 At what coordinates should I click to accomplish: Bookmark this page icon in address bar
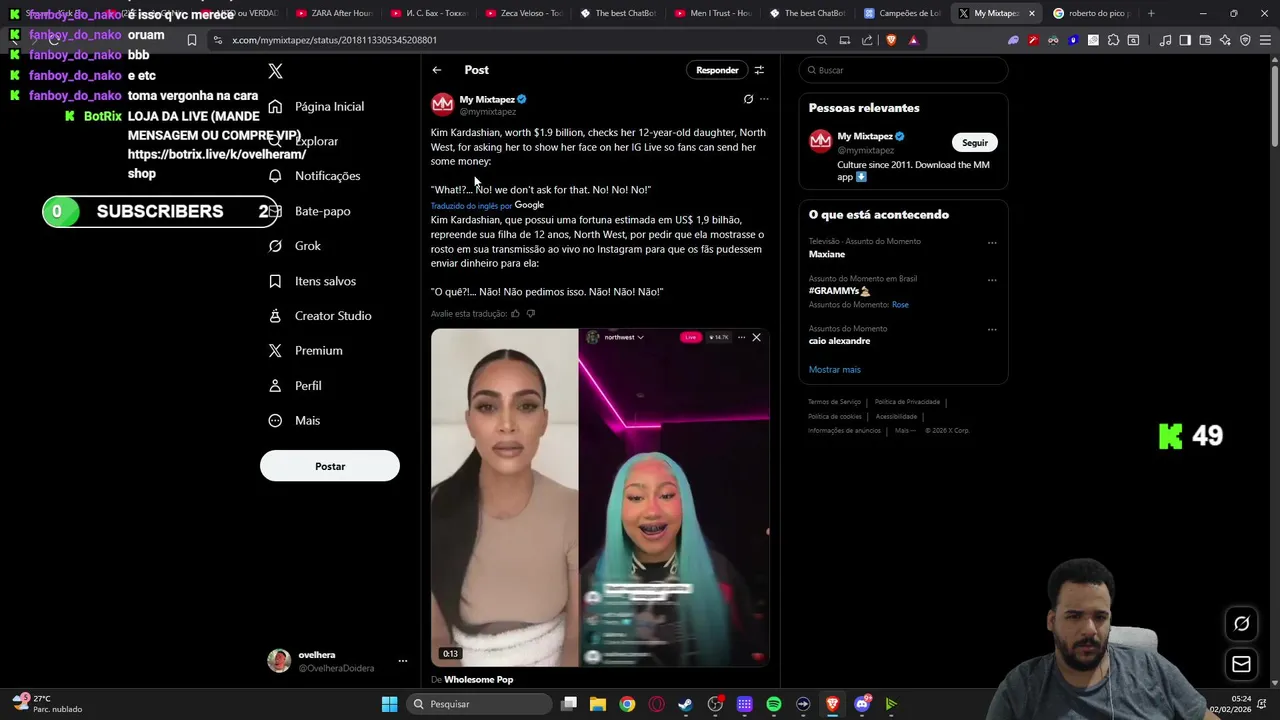click(x=192, y=40)
